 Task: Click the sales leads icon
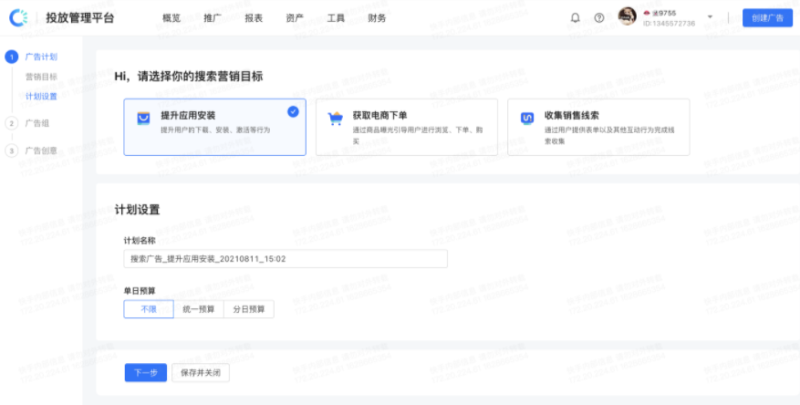click(527, 119)
